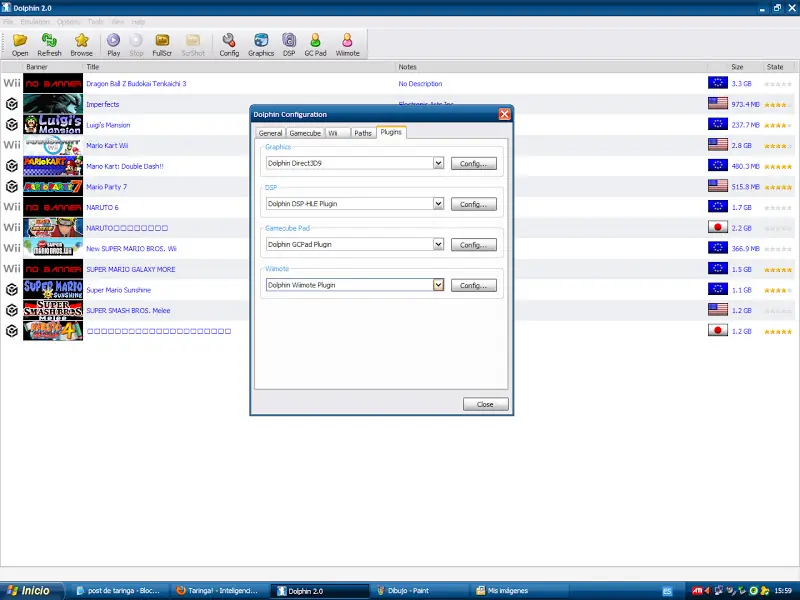Image resolution: width=800 pixels, height=600 pixels.
Task: Select the Plugins tab
Action: coord(391,132)
